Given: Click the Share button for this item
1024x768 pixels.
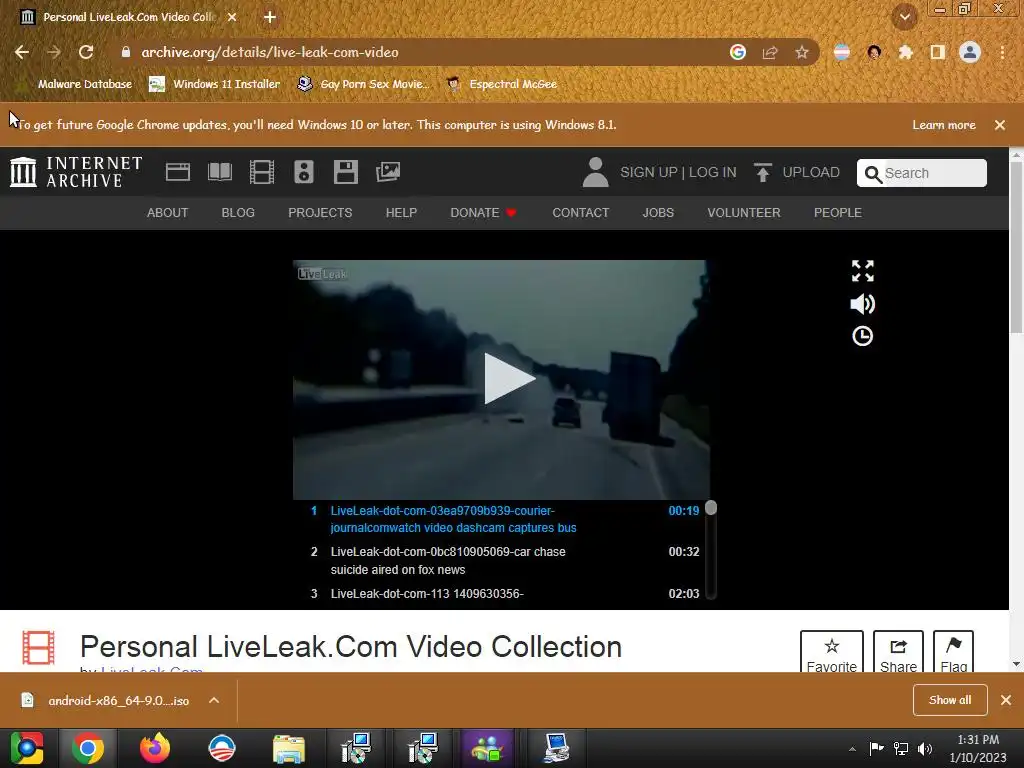Looking at the screenshot, I should tap(898, 652).
